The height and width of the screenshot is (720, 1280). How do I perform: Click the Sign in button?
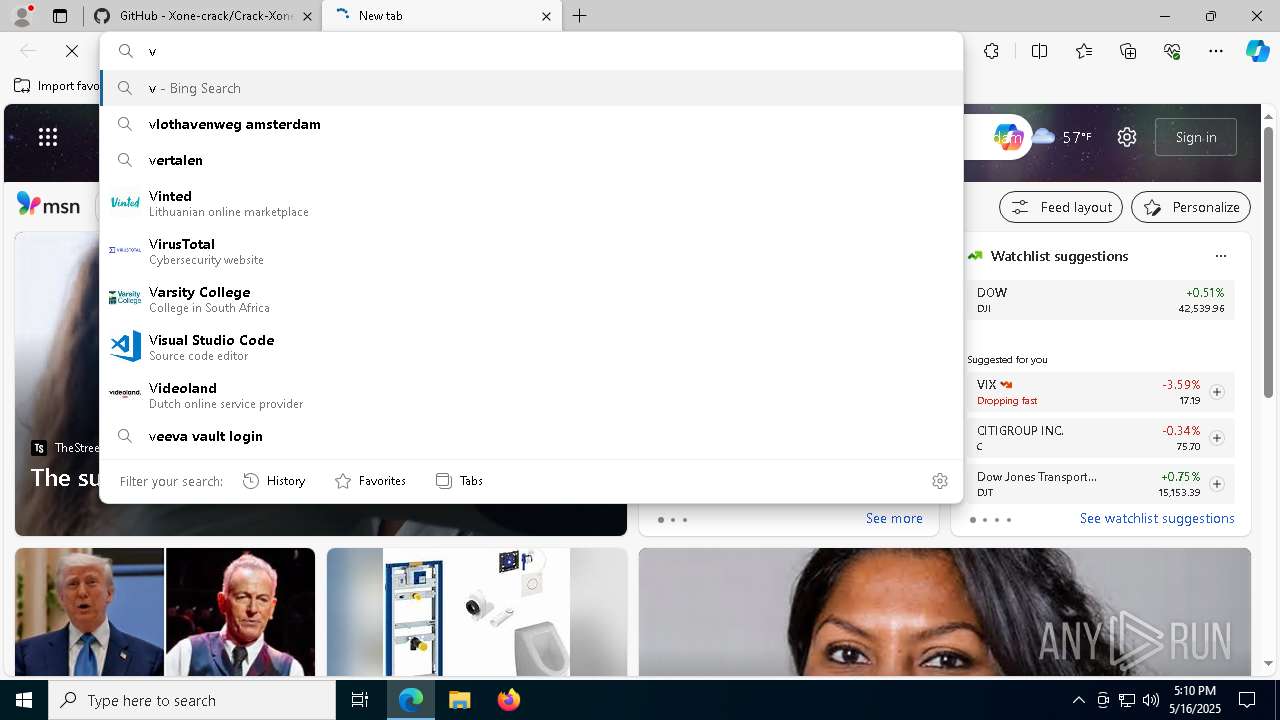[x=1196, y=137]
